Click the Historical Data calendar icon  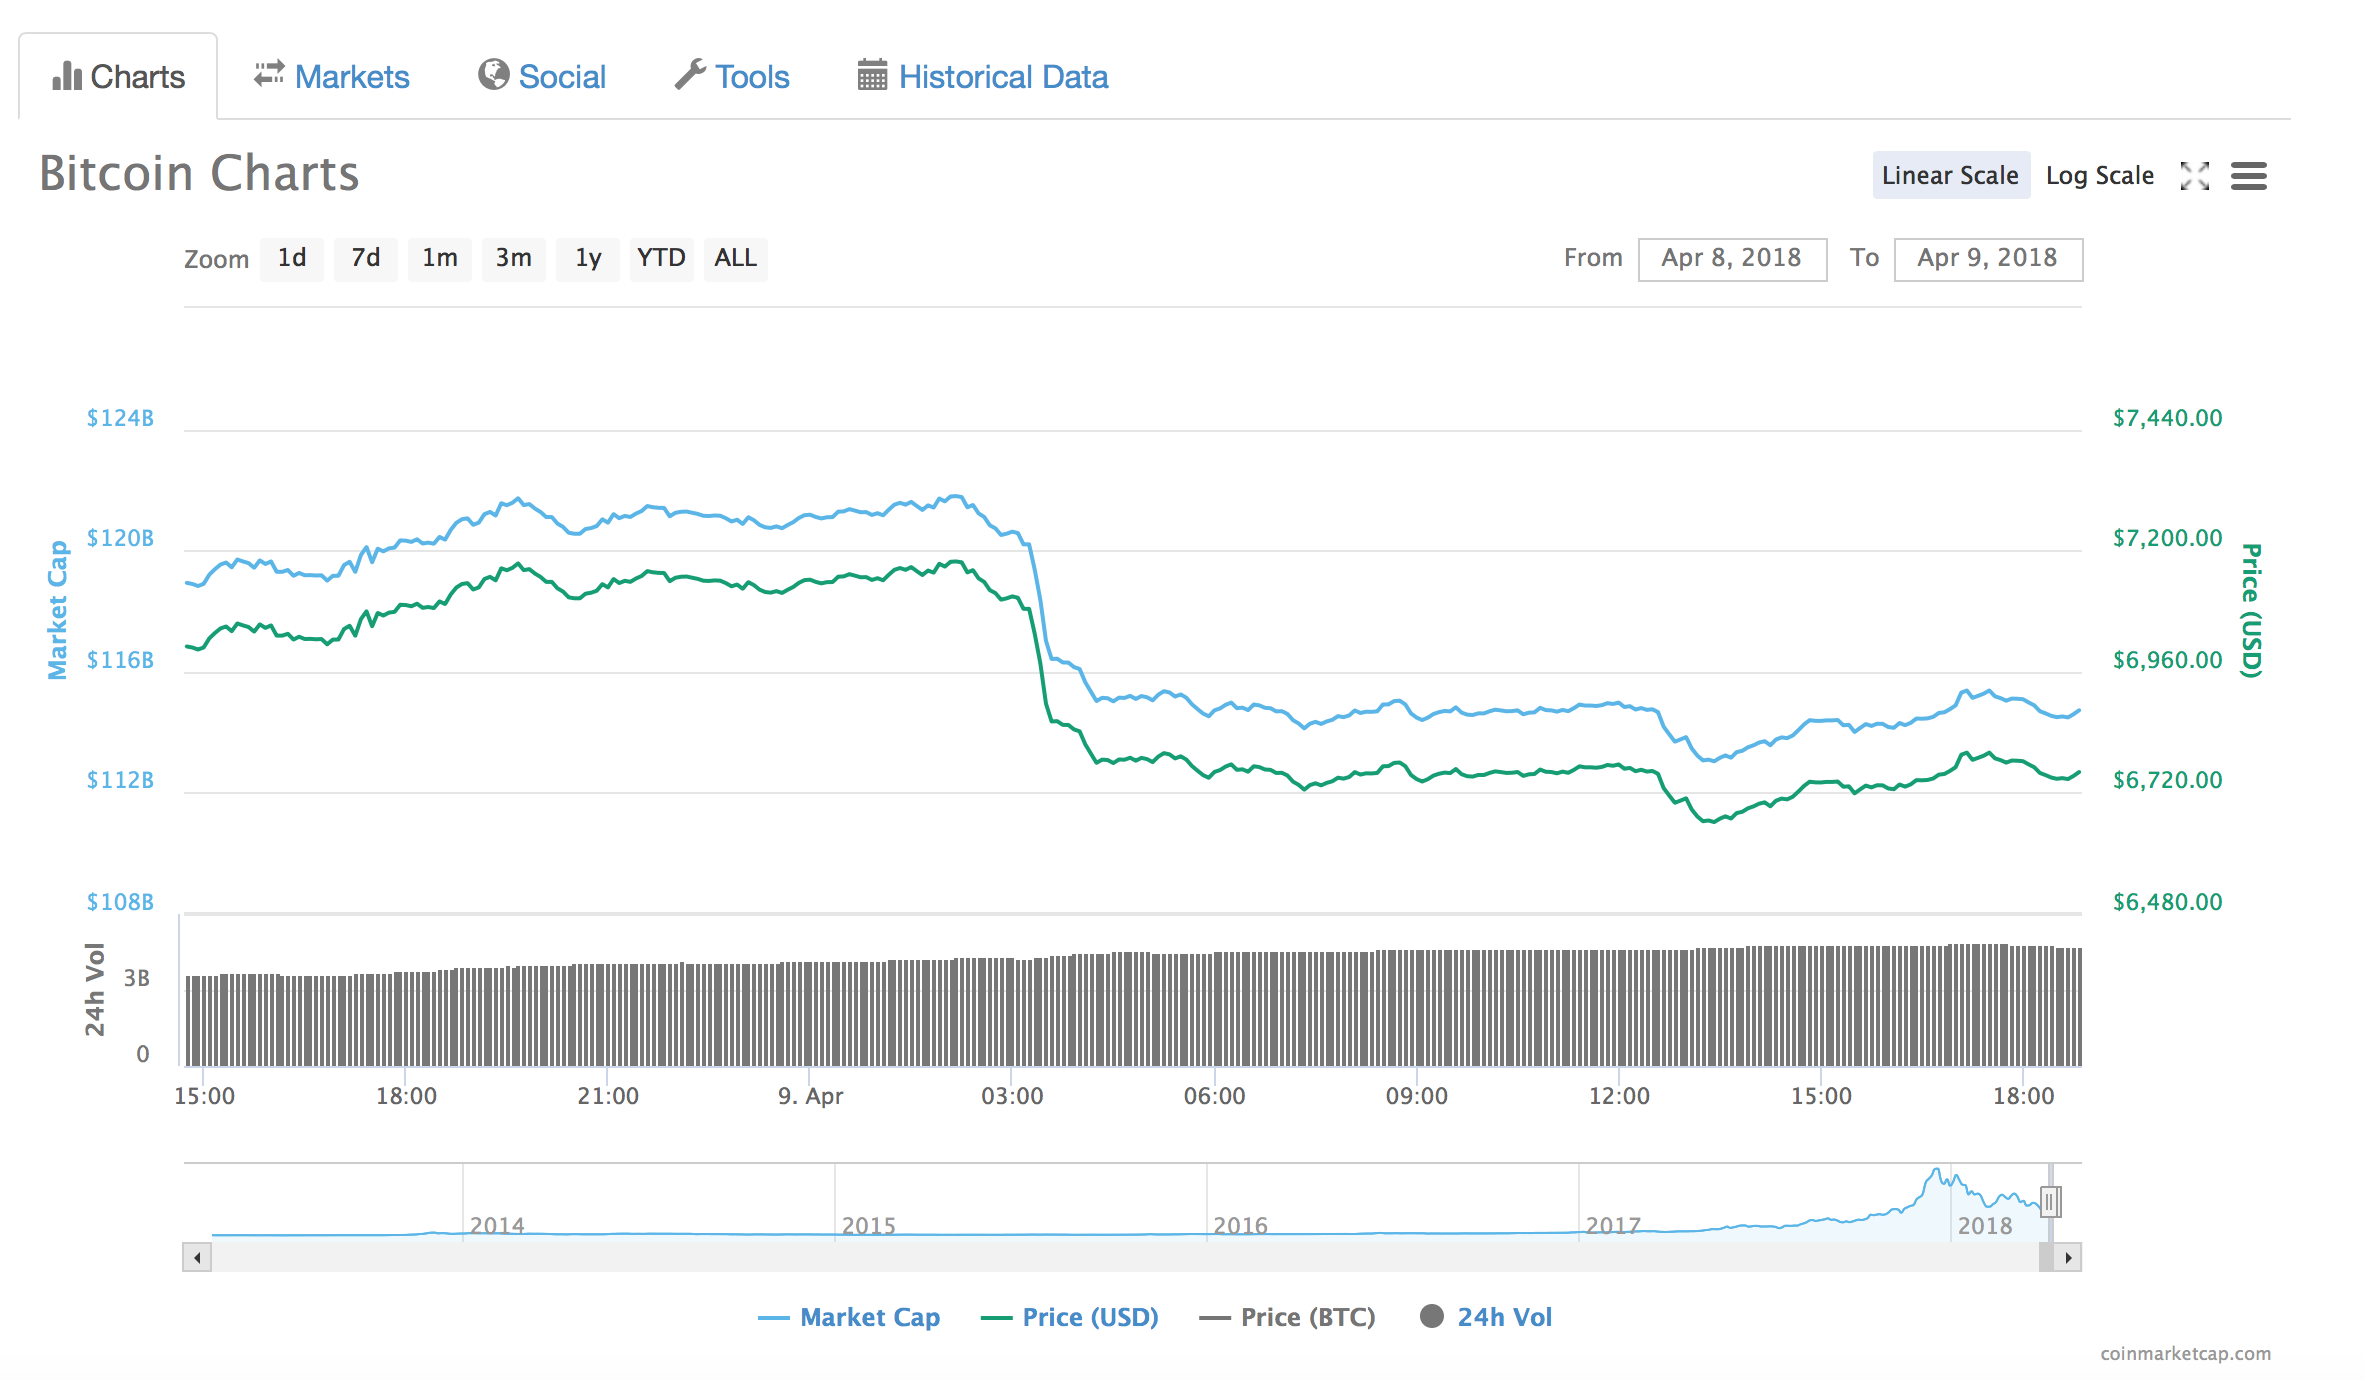[872, 75]
